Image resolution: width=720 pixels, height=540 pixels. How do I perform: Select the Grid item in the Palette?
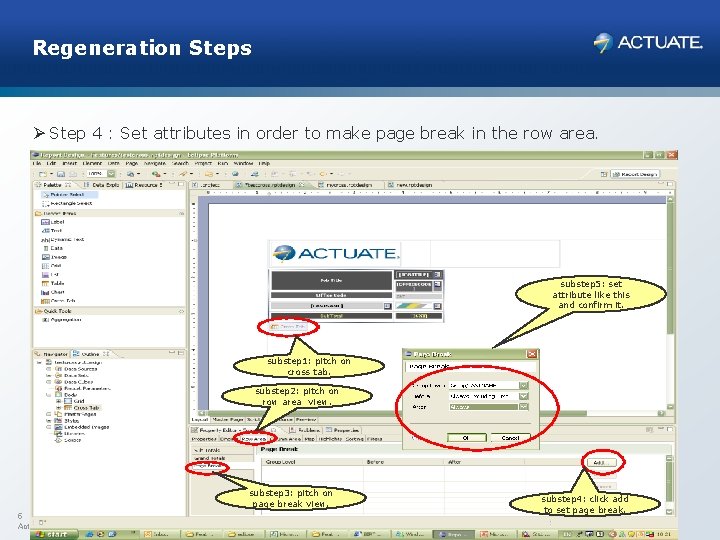[x=51, y=265]
